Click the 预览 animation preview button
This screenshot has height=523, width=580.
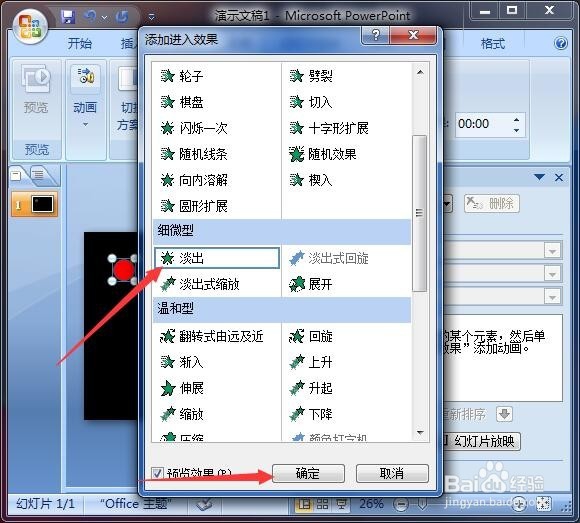tap(36, 89)
